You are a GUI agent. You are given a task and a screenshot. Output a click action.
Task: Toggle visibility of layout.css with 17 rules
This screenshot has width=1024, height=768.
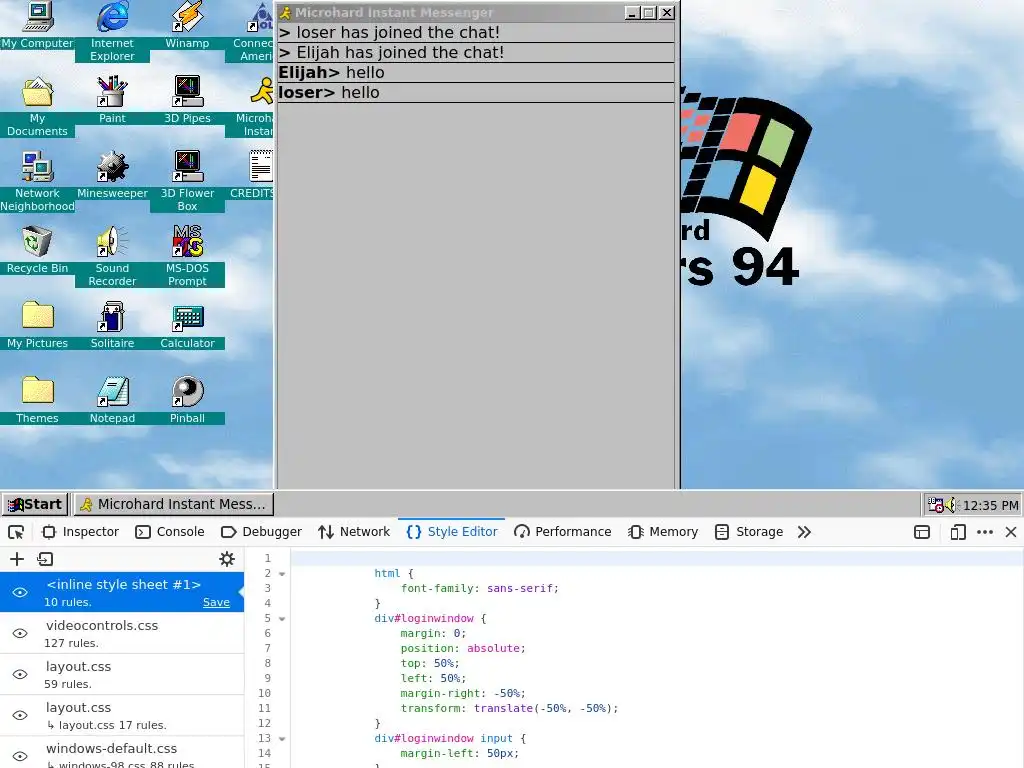pyautogui.click(x=20, y=716)
